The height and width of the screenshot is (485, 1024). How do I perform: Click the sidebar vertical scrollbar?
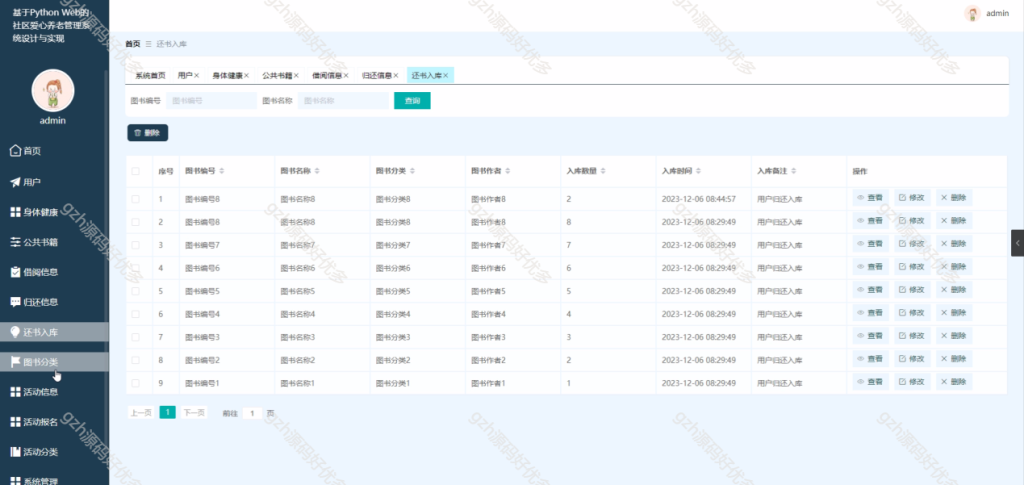[x=106, y=196]
